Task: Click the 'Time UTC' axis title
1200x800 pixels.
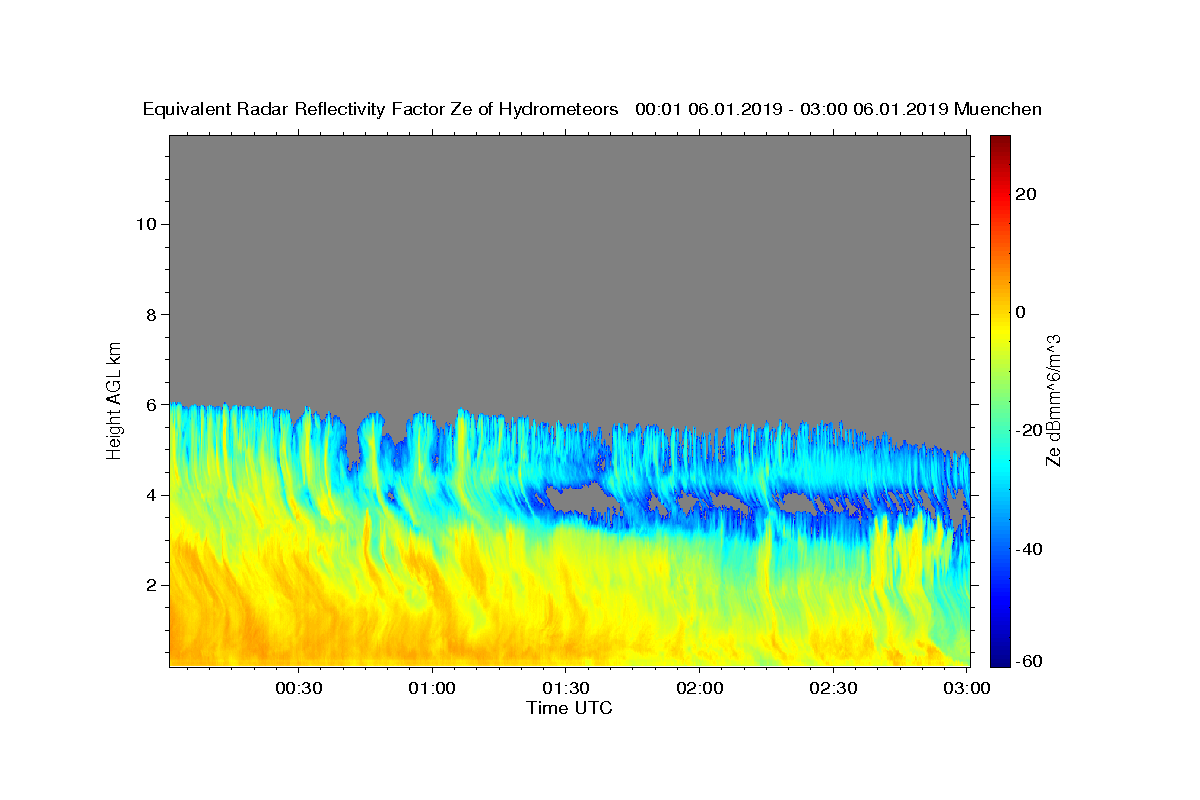Action: (569, 708)
